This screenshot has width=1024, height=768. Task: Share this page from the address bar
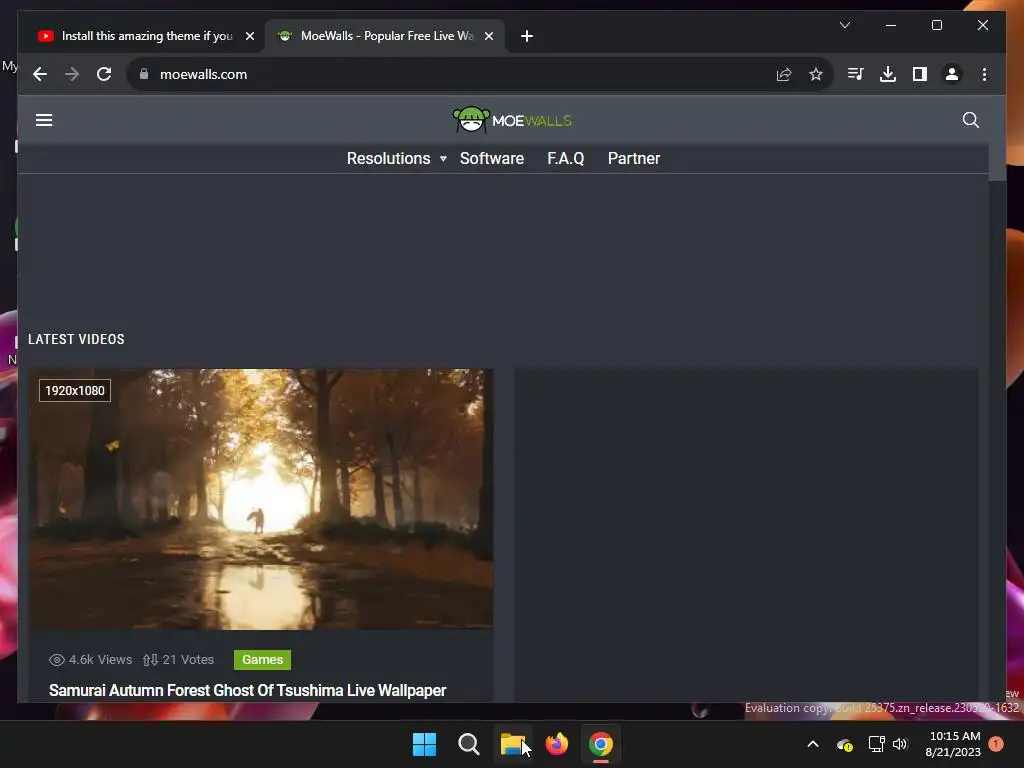click(x=784, y=74)
